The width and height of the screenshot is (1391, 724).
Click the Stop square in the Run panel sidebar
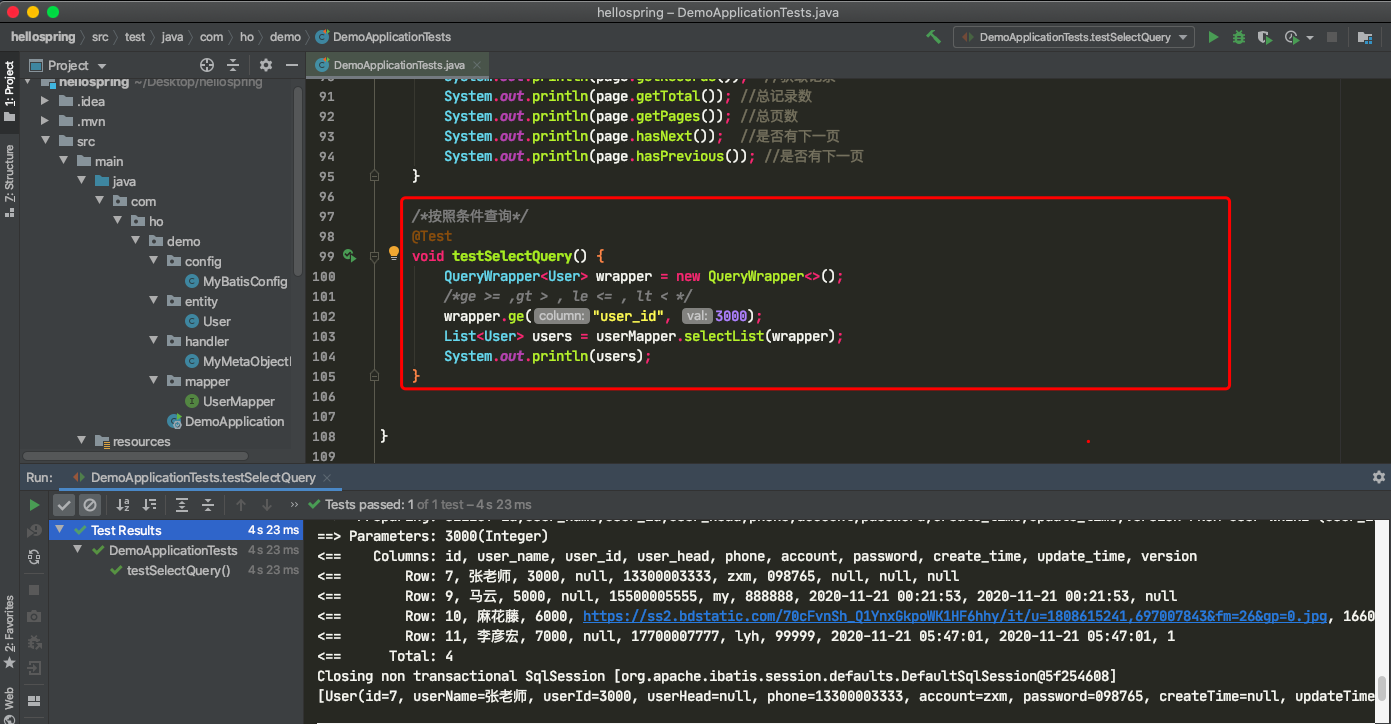pyautogui.click(x=34, y=590)
